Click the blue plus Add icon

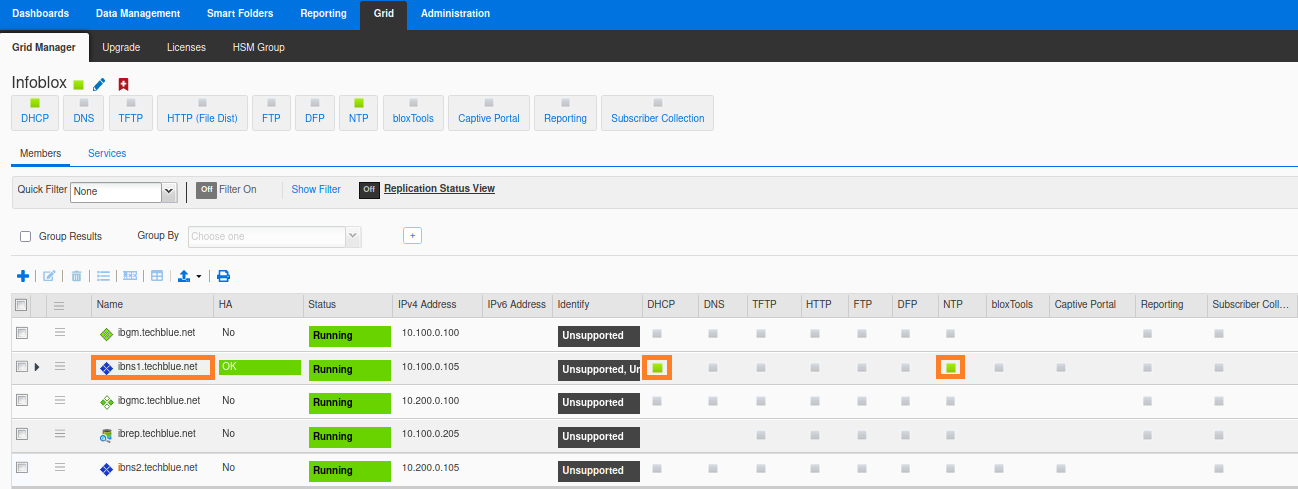(23, 276)
